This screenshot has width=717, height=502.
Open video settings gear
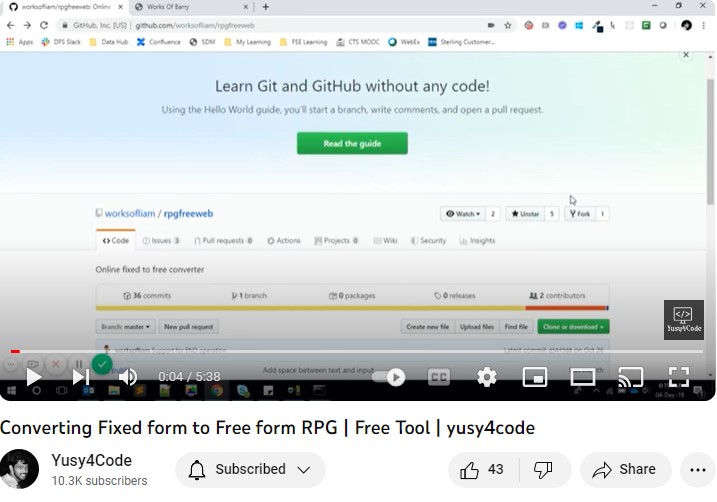(x=487, y=377)
